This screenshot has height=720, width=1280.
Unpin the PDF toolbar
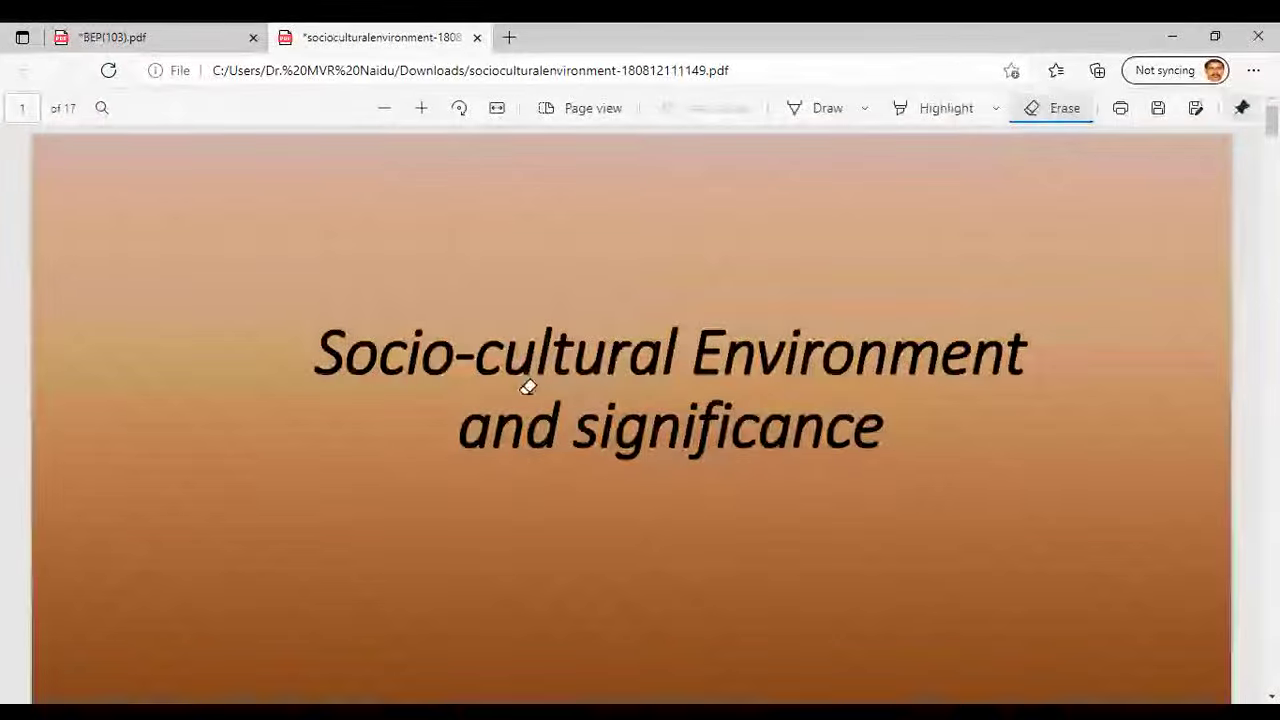point(1242,108)
